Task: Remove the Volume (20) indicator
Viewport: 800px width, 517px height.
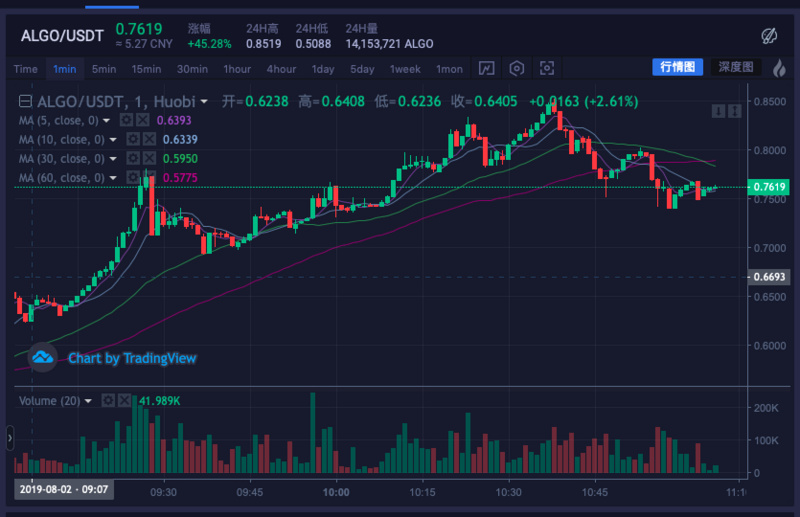Action: click(x=124, y=400)
